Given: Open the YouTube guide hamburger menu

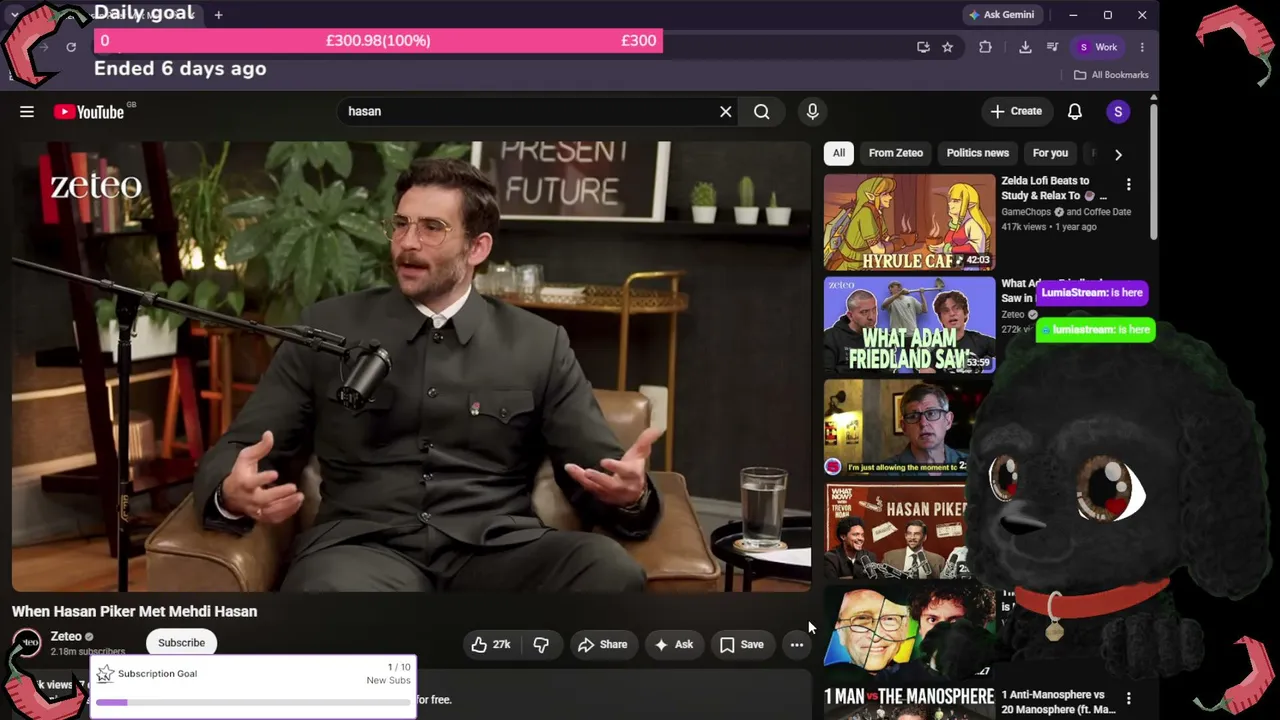Looking at the screenshot, I should 27,111.
